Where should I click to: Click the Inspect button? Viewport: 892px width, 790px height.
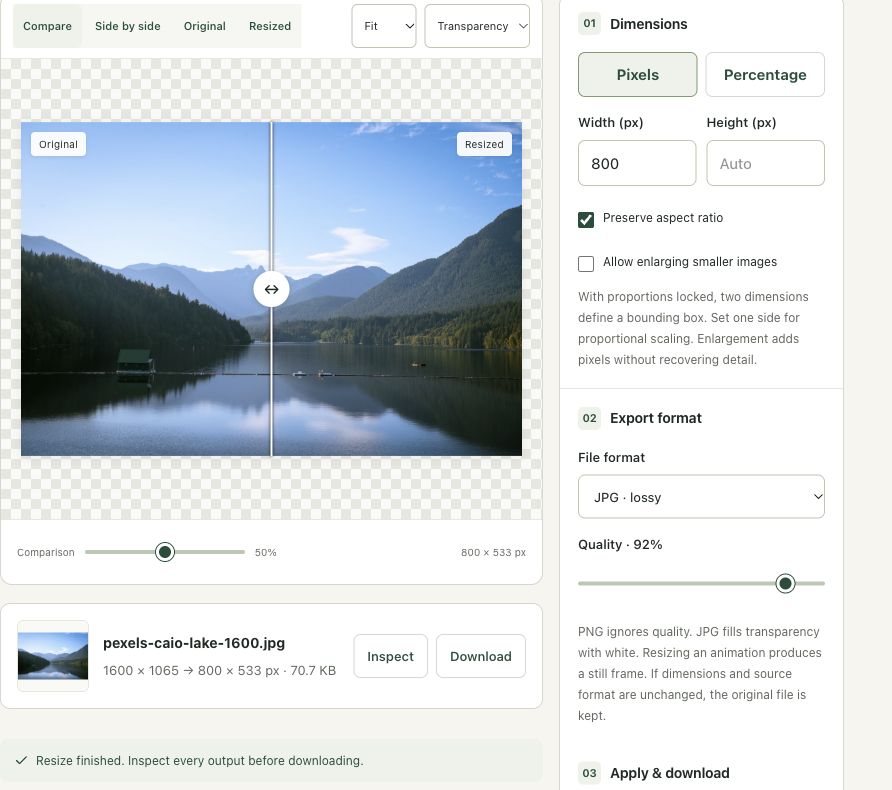(x=390, y=656)
